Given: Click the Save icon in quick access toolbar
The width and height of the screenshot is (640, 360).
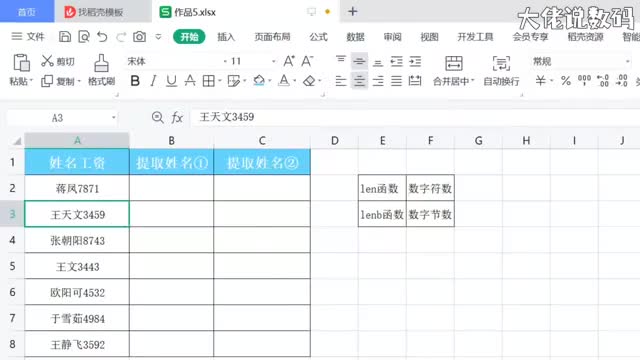Looking at the screenshot, I should (64, 37).
